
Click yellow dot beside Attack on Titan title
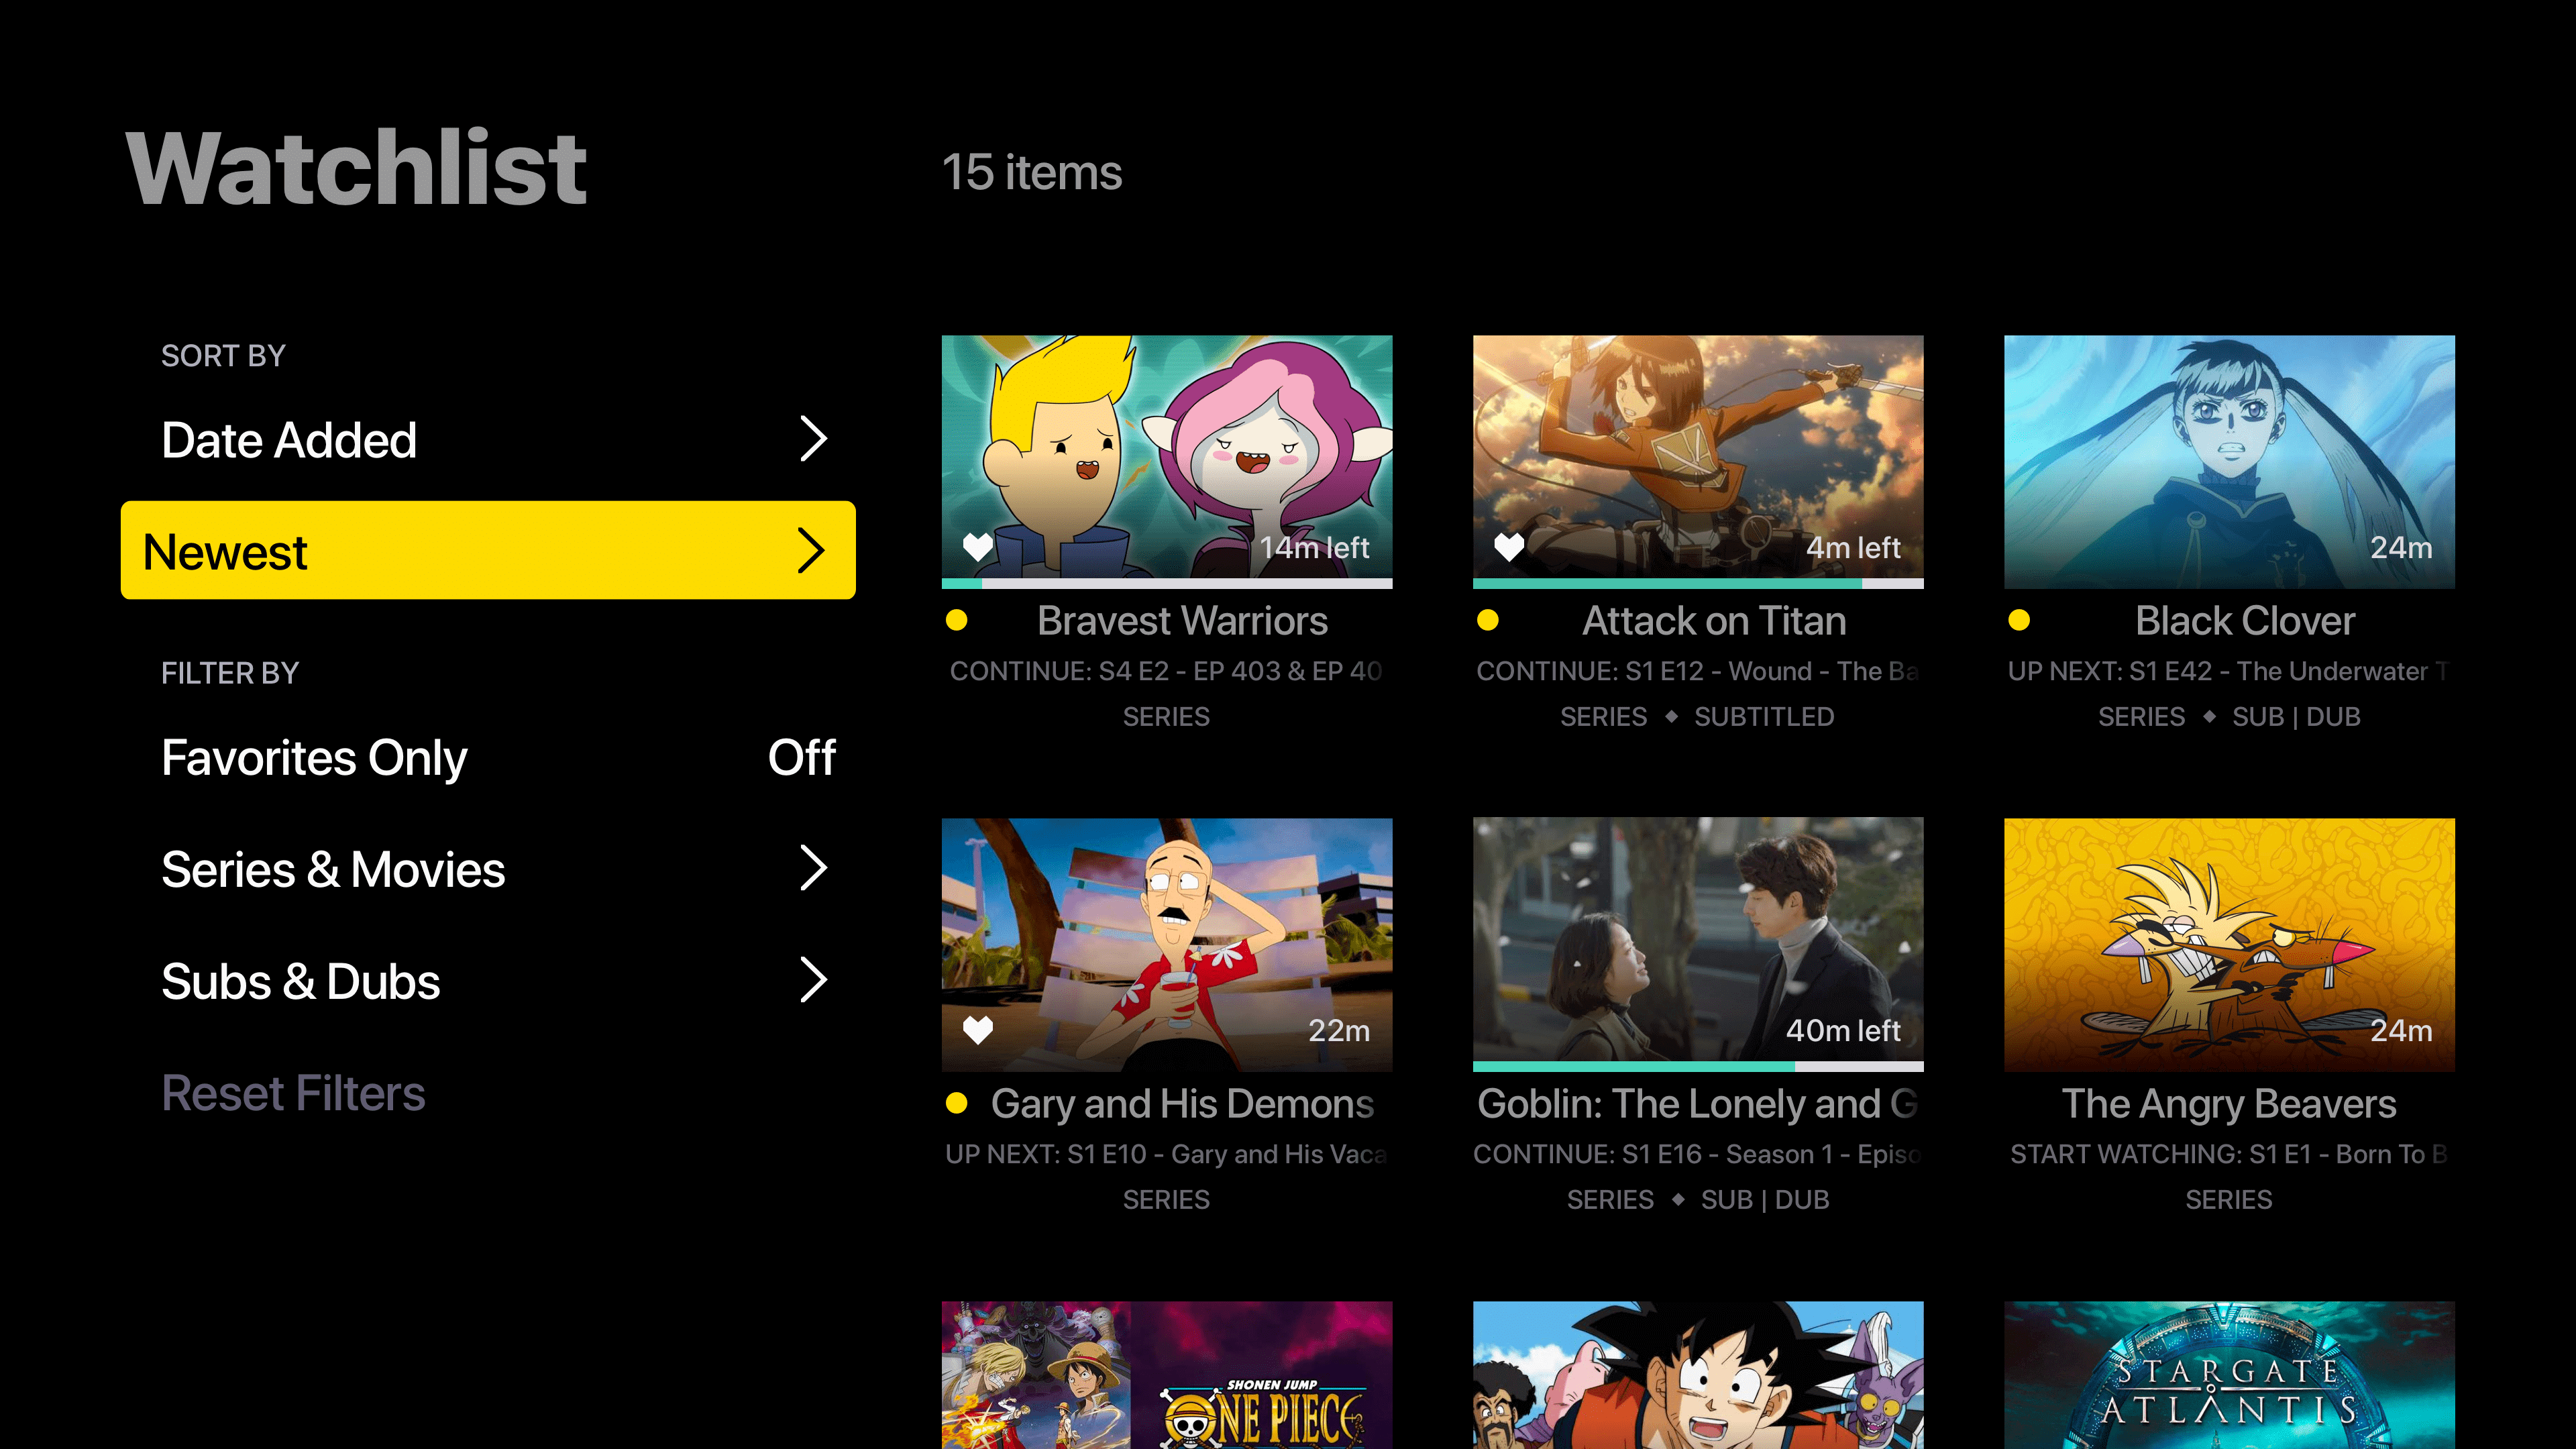[1487, 621]
